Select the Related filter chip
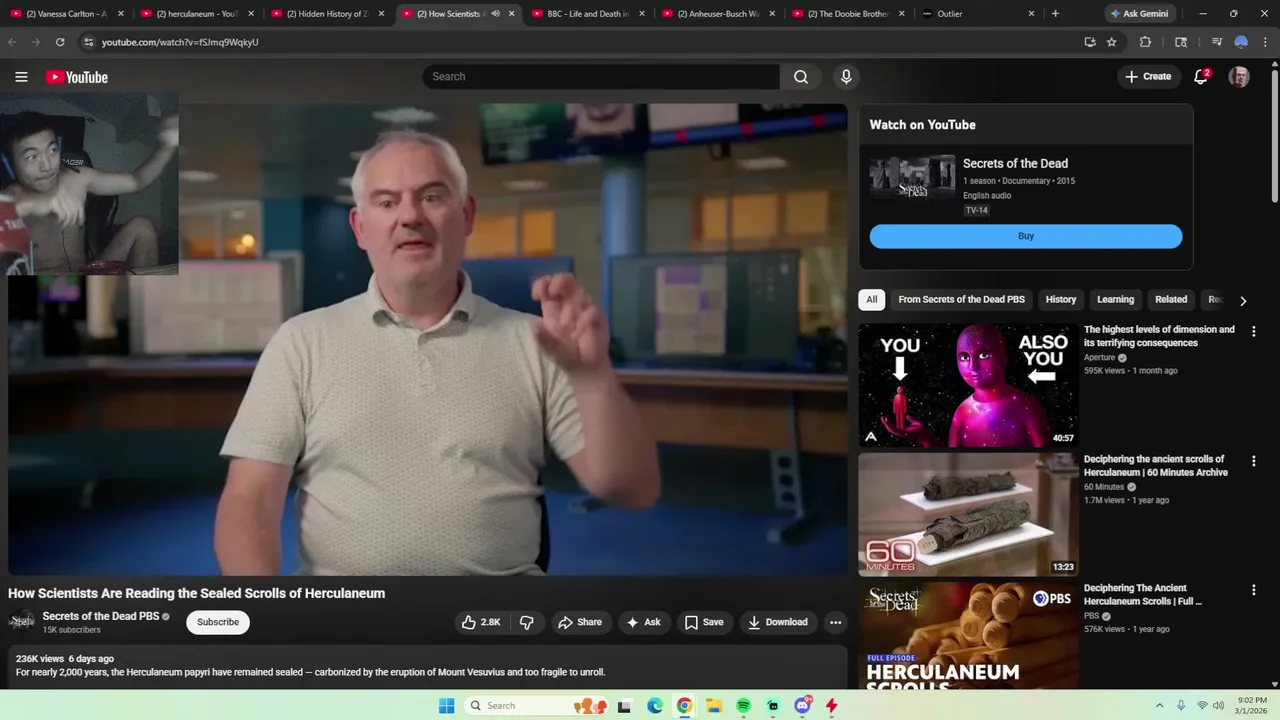This screenshot has height=720, width=1280. (x=1171, y=299)
